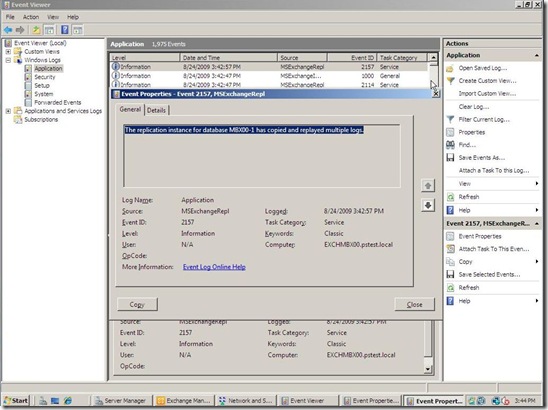Image resolution: width=548 pixels, height=410 pixels.
Task: Sort by Level column header
Action: click(144, 58)
